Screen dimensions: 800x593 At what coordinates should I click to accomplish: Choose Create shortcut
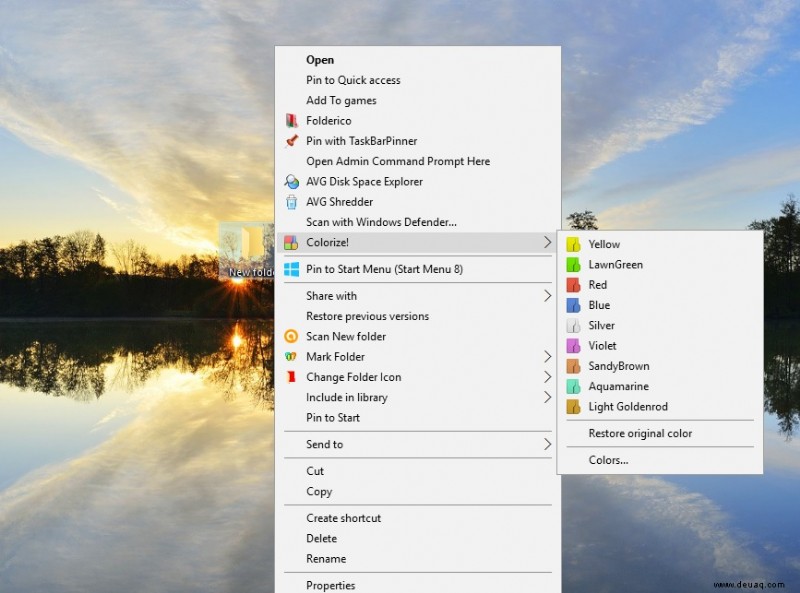pos(417,518)
